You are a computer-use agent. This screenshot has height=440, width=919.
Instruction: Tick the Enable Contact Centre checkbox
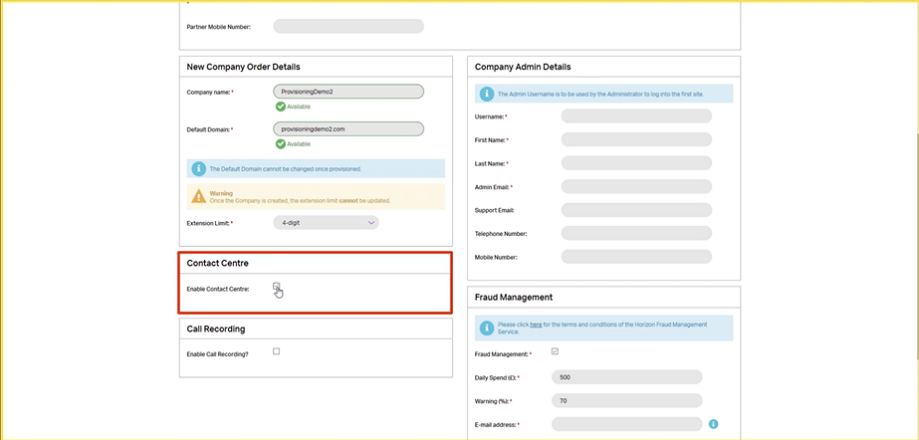tap(276, 286)
